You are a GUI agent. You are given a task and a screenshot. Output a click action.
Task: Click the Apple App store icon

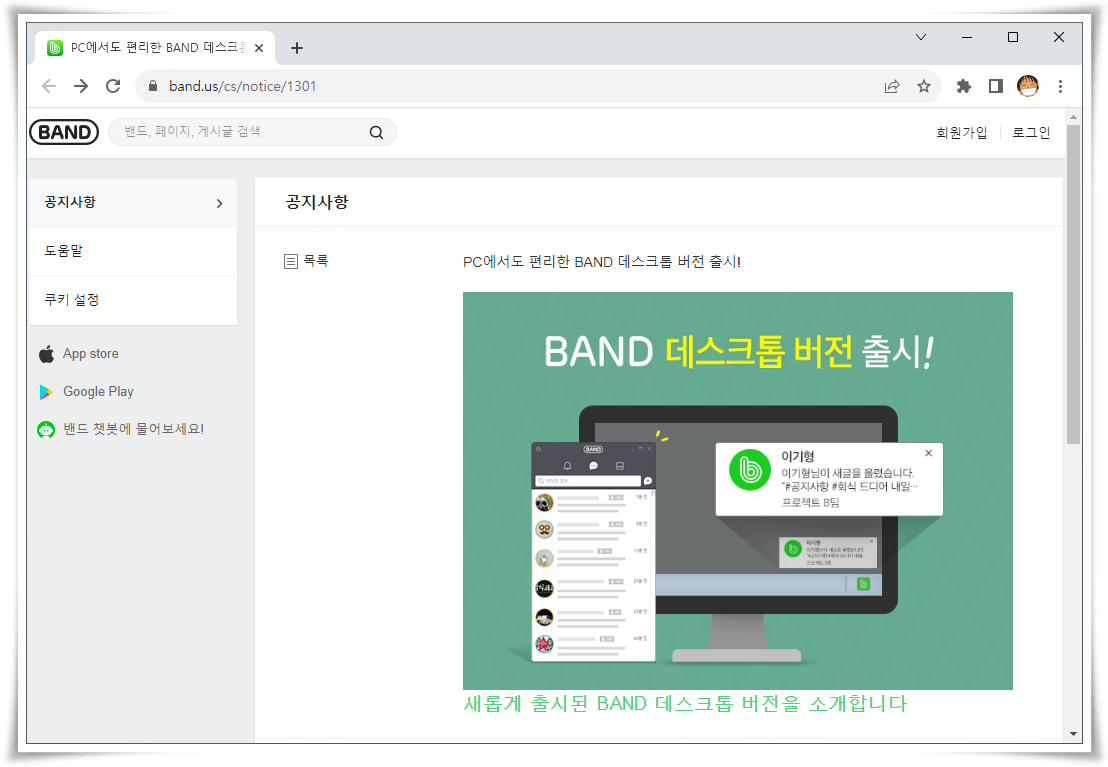tap(47, 353)
